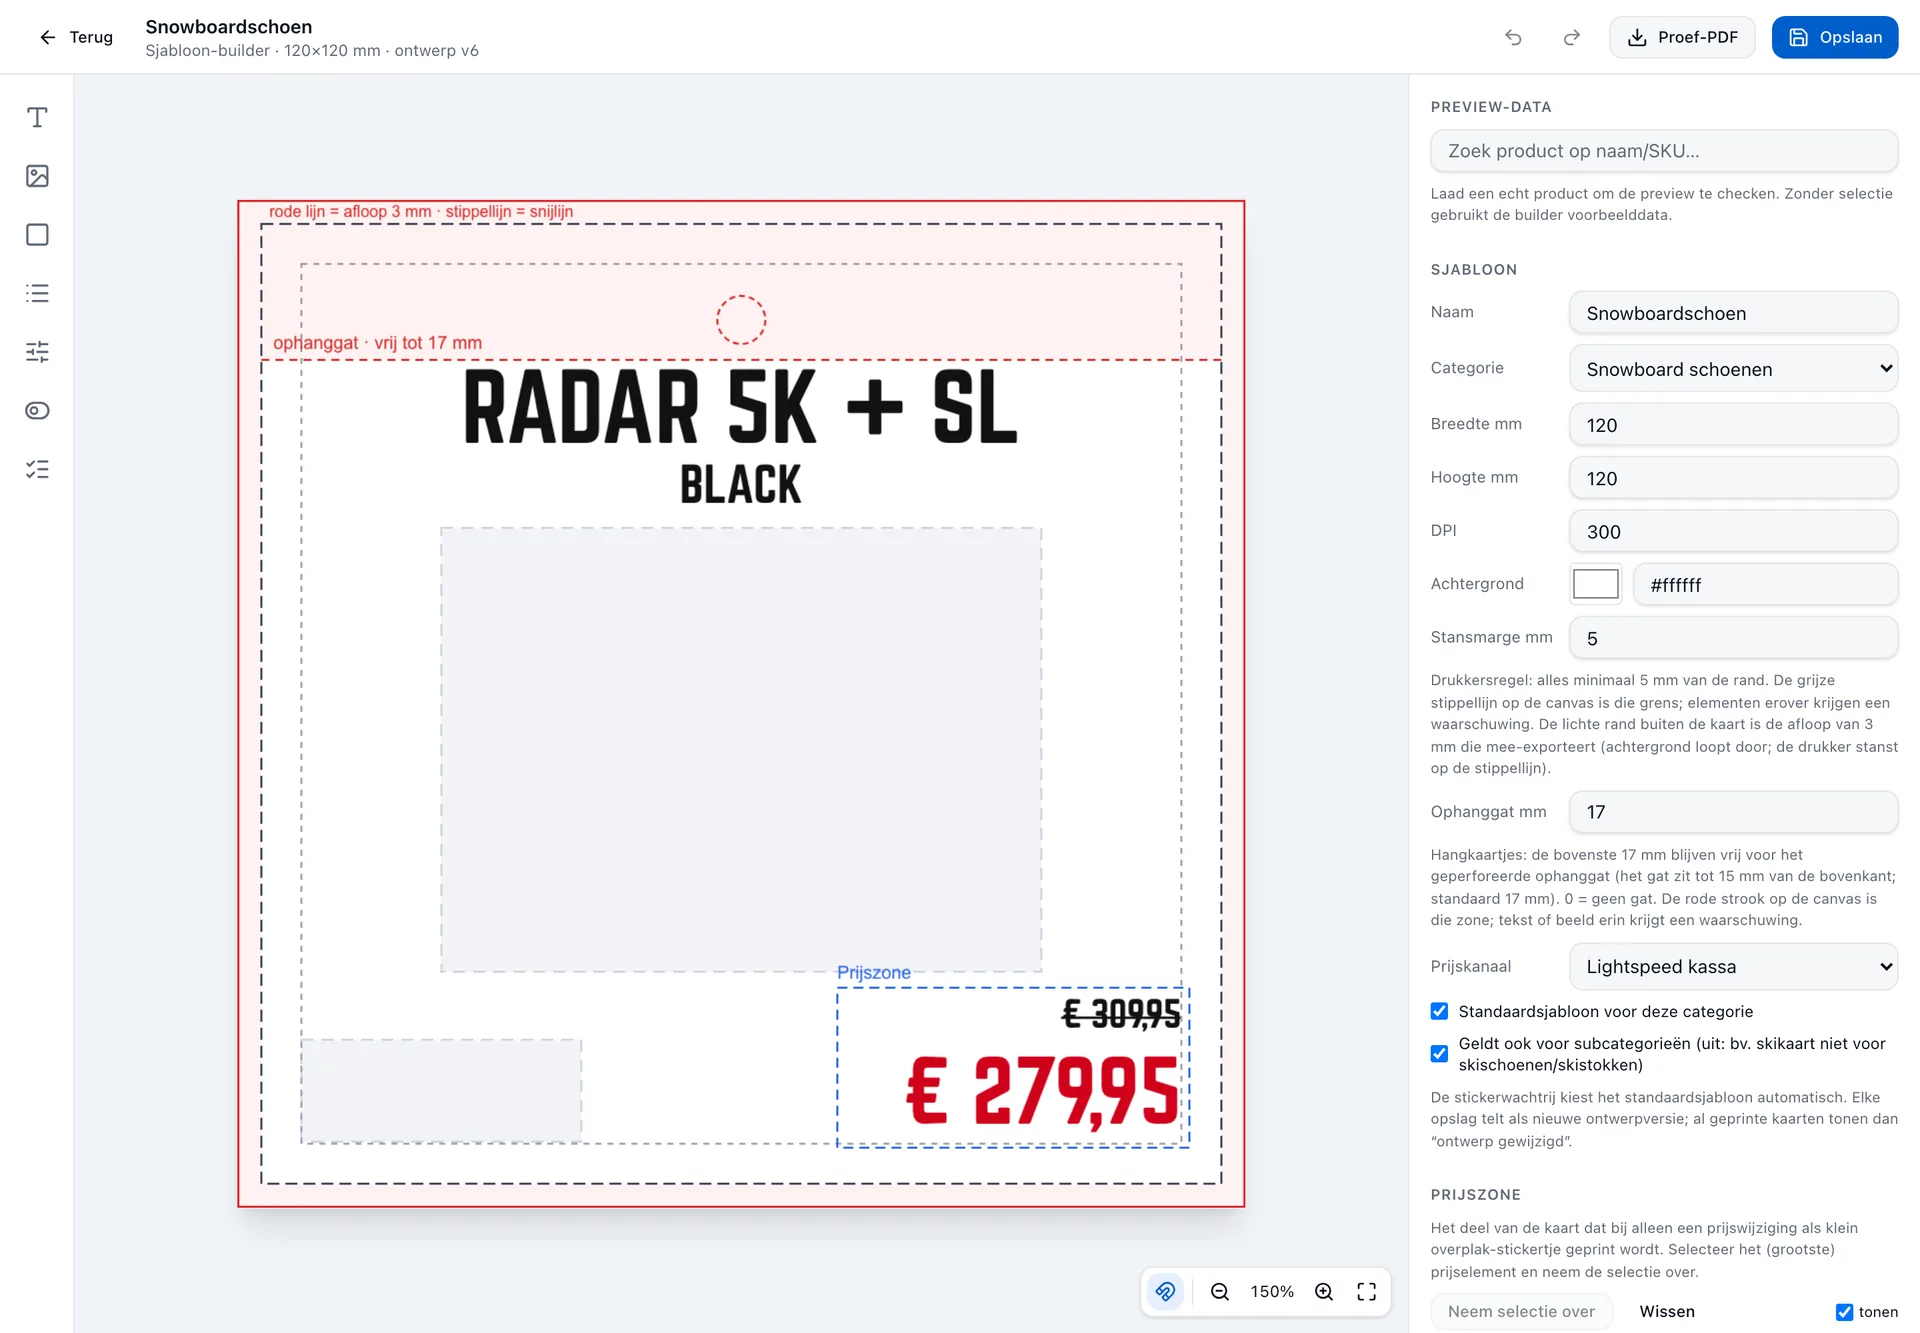Viewport: 1920px width, 1333px height.
Task: Select the large gray image placeholder
Action: coord(741,750)
